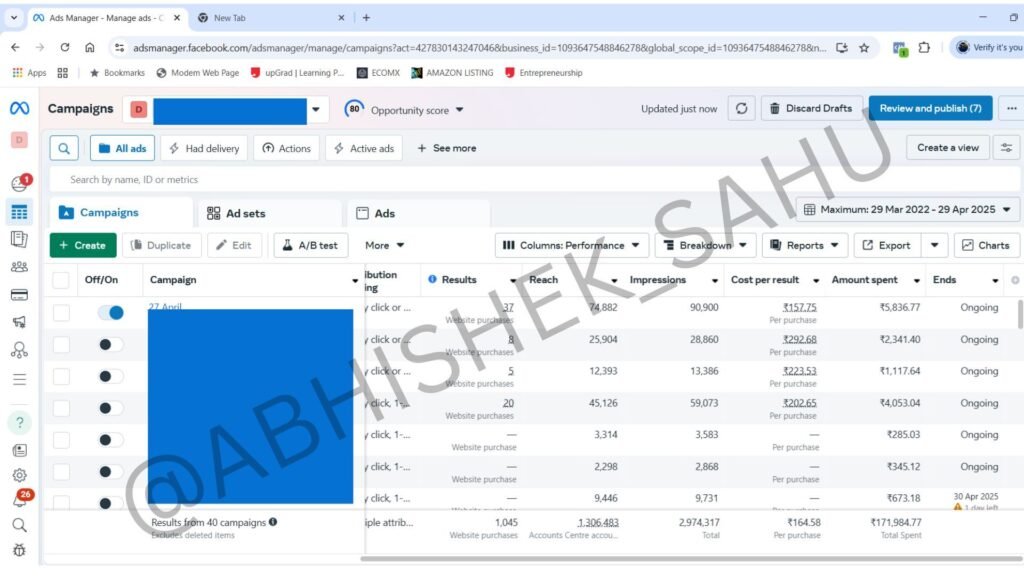Click the megaphone advertising icon in sidebar
The image size is (1024, 576).
pos(19,322)
